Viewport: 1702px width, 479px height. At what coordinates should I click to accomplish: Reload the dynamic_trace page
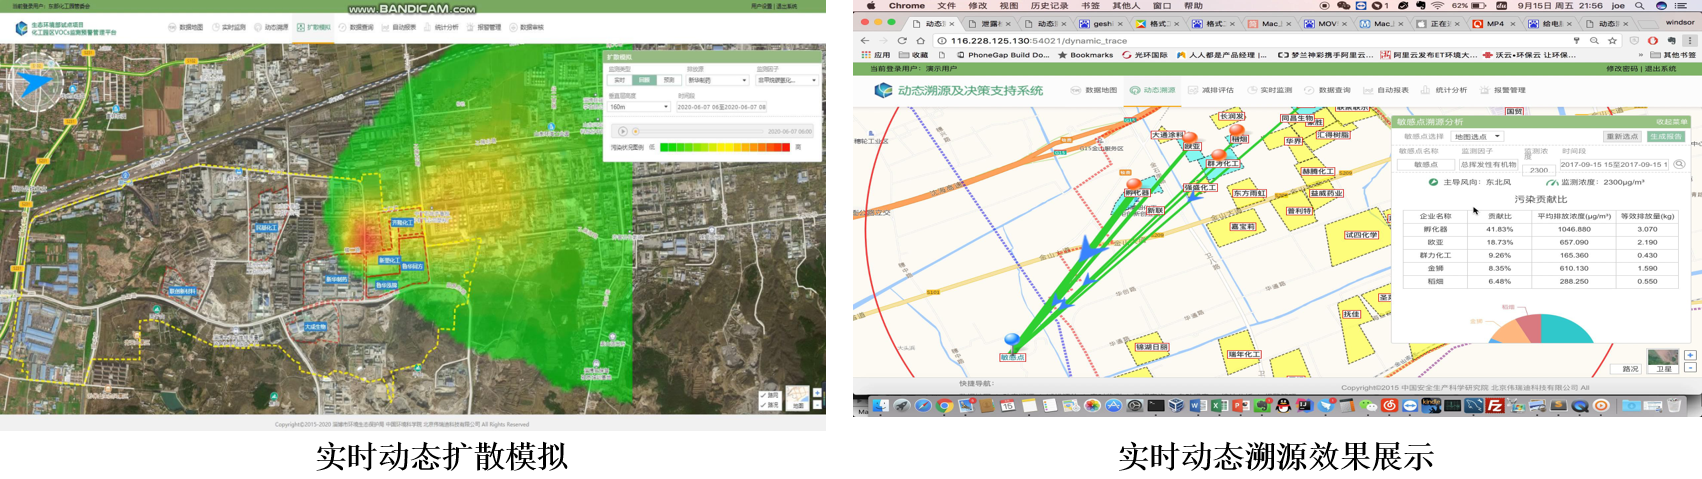(x=903, y=41)
